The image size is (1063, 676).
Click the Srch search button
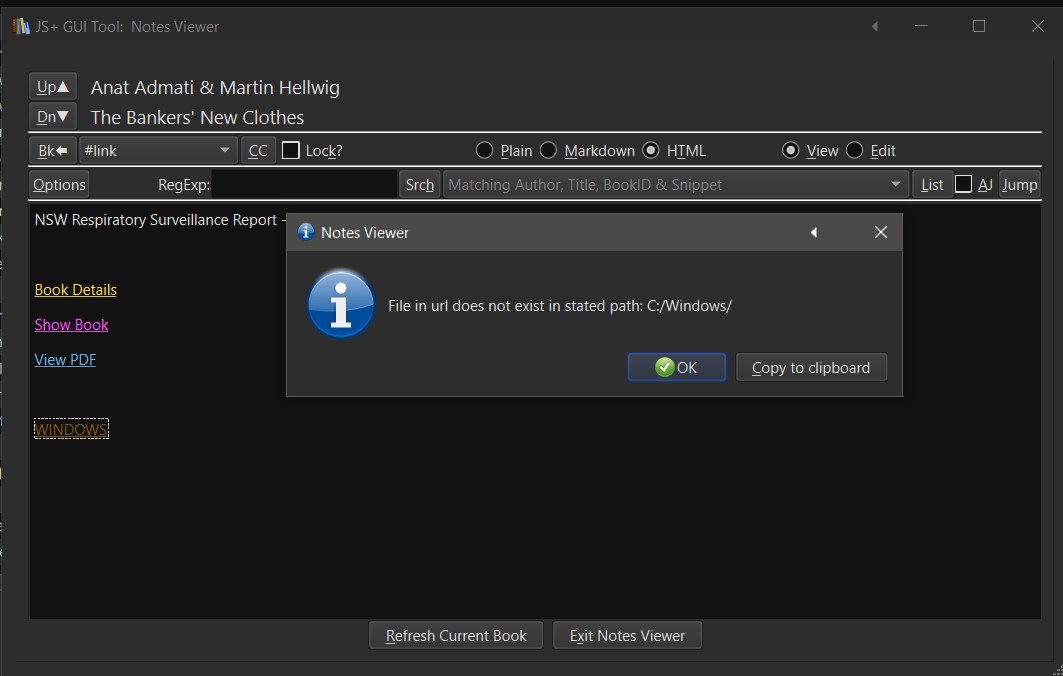pos(420,184)
